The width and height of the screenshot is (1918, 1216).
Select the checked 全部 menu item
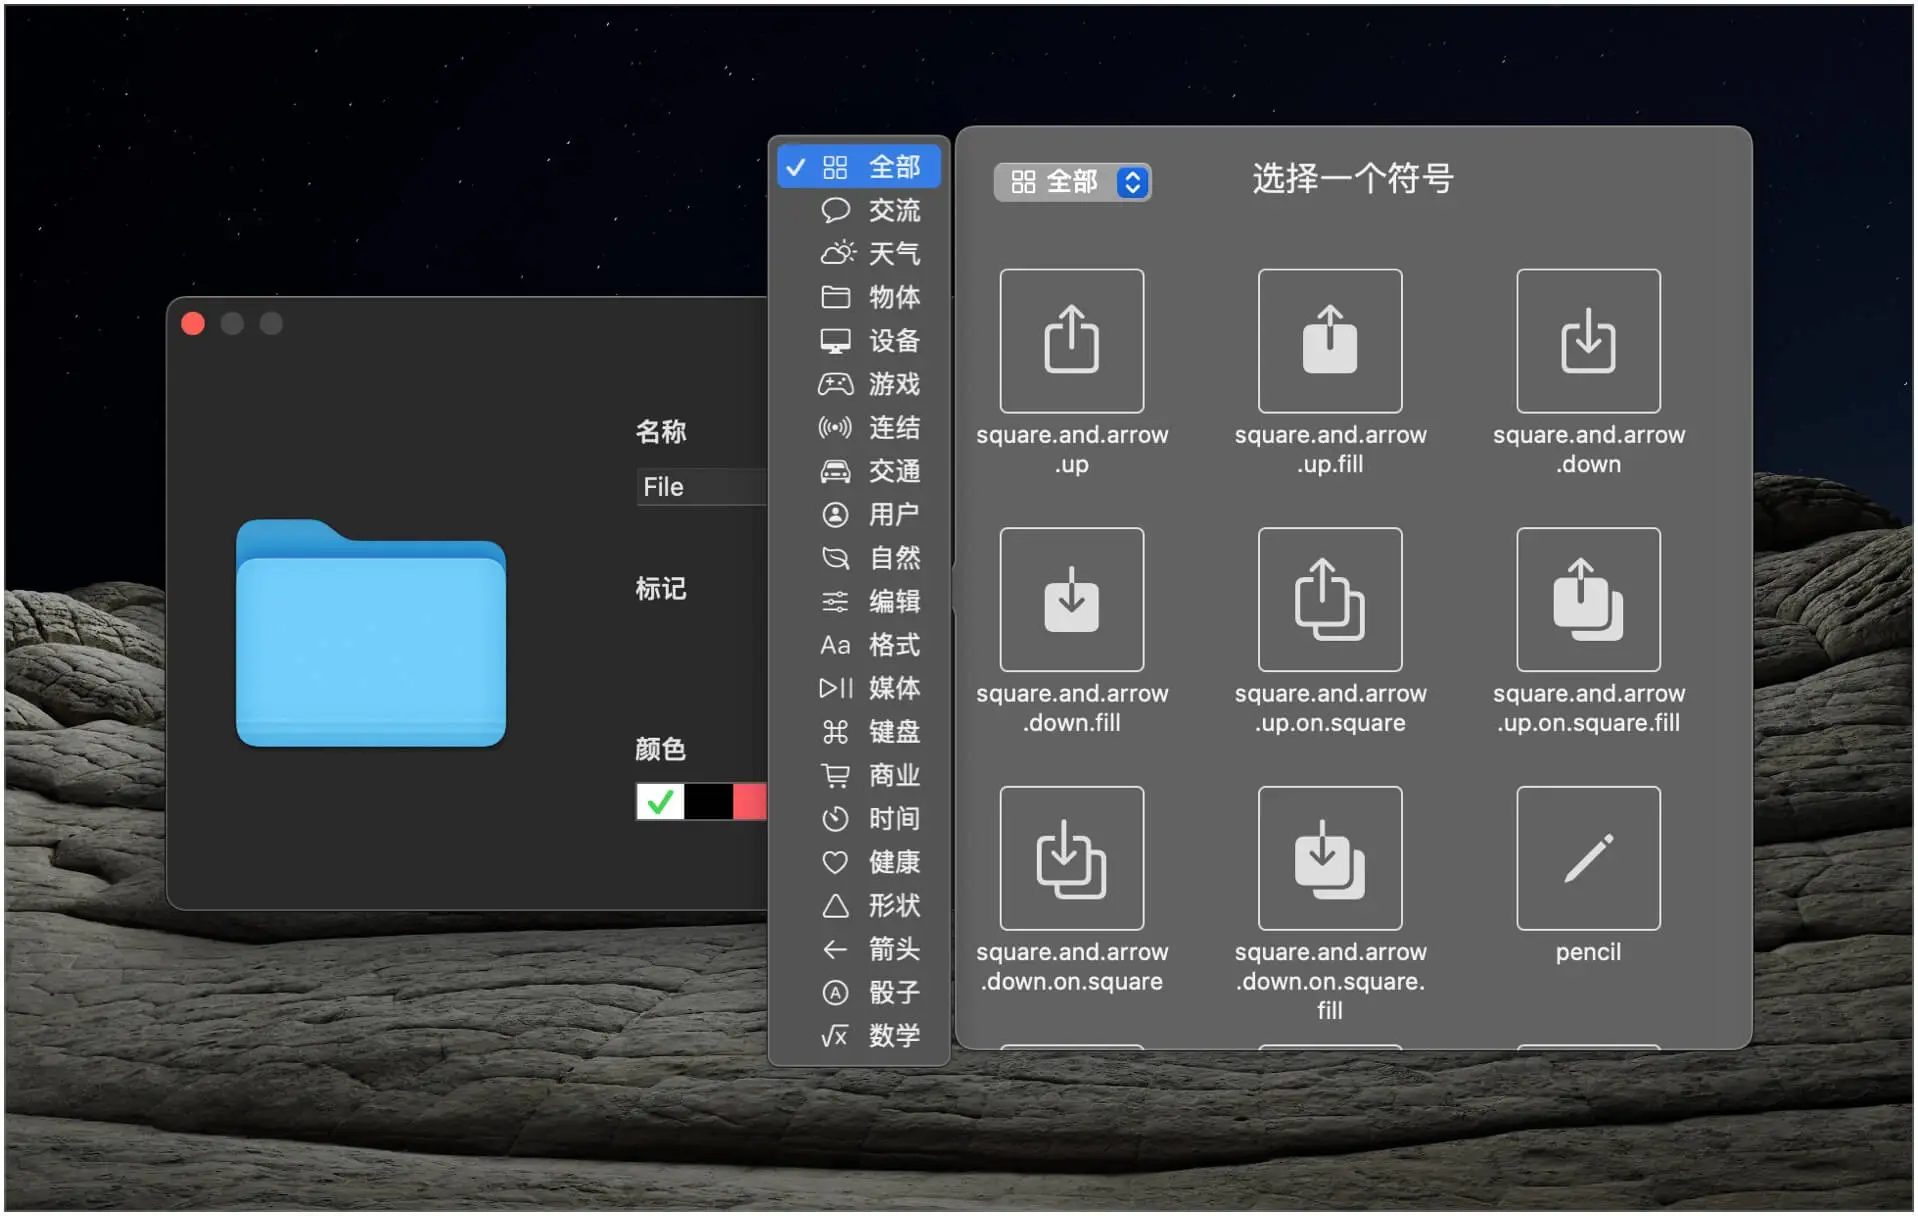[x=859, y=167]
